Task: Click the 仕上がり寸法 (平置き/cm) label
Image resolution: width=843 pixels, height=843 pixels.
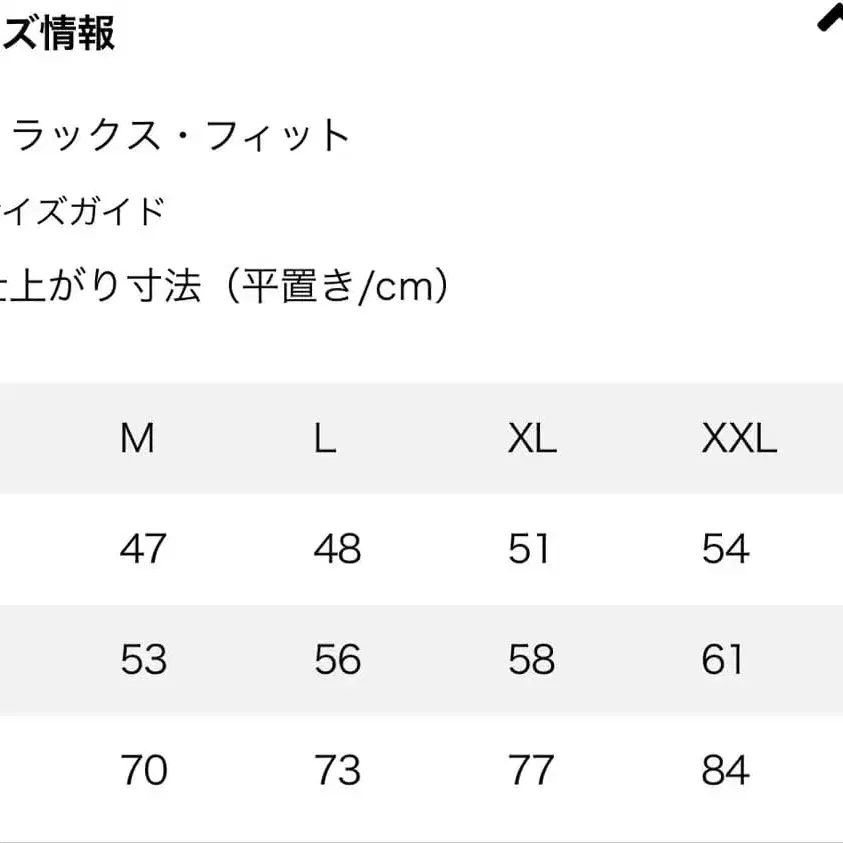Action: point(225,287)
